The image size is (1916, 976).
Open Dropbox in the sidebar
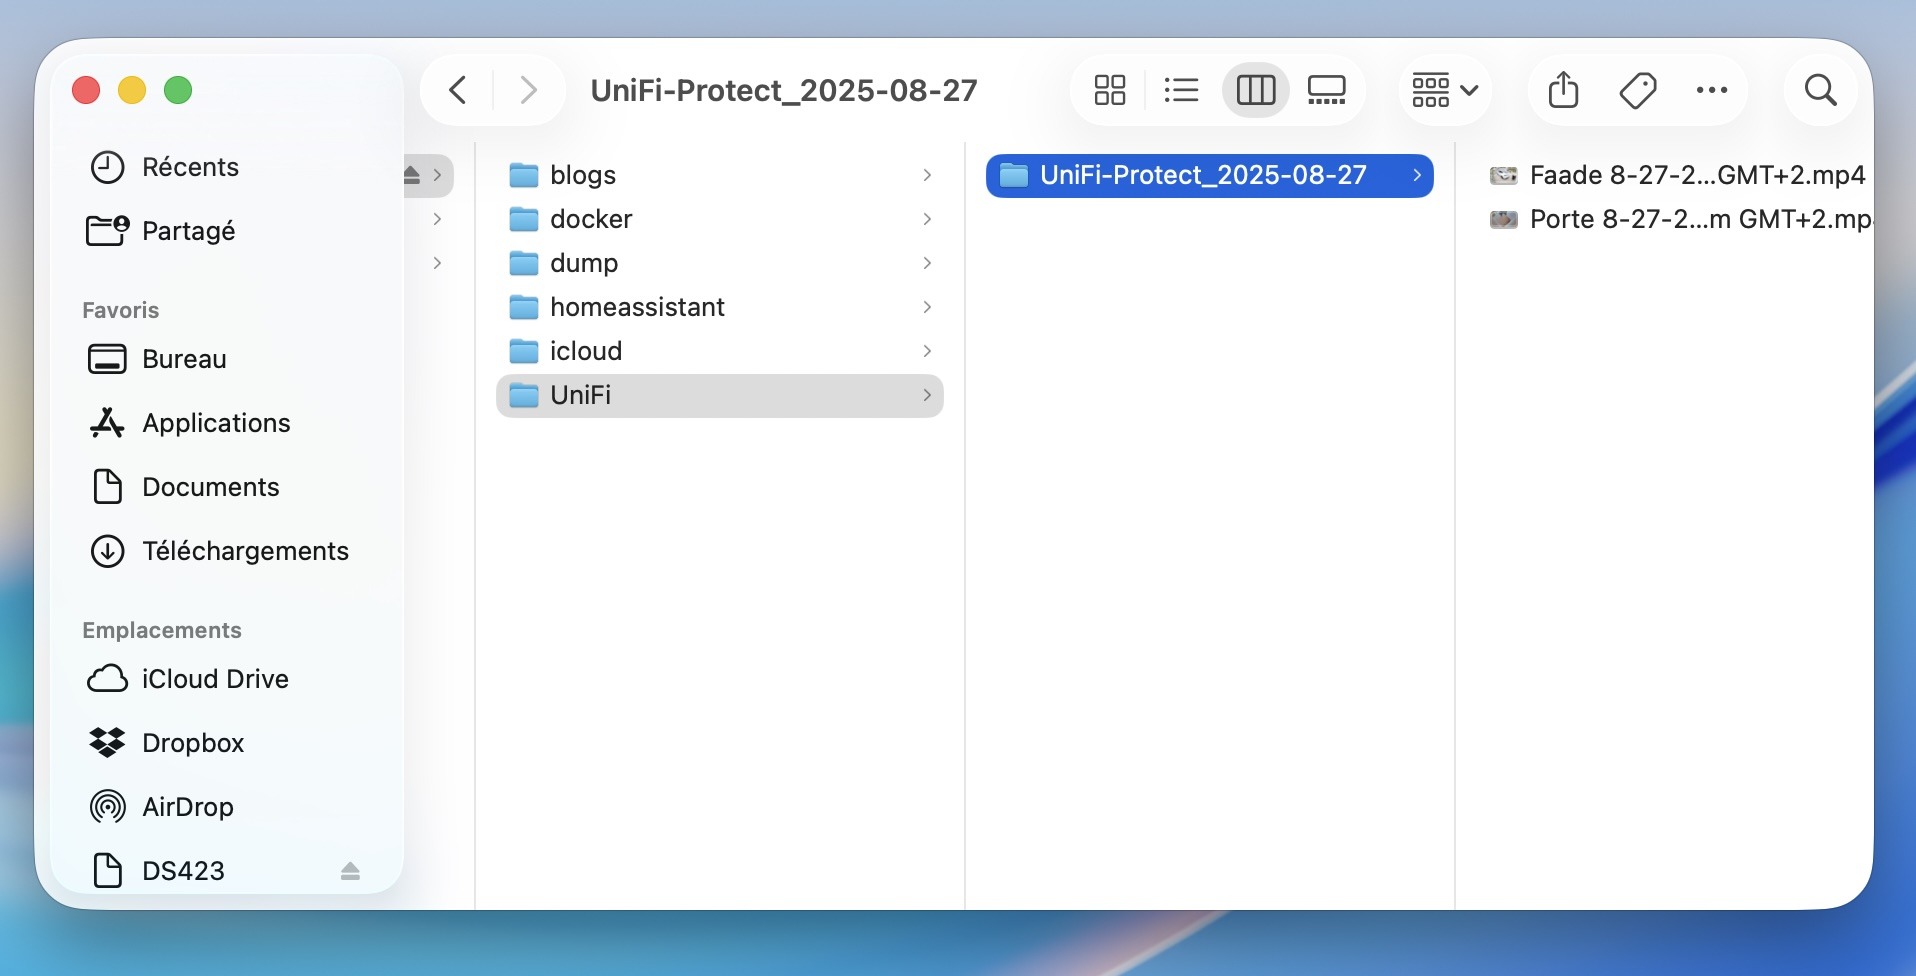click(x=228, y=743)
